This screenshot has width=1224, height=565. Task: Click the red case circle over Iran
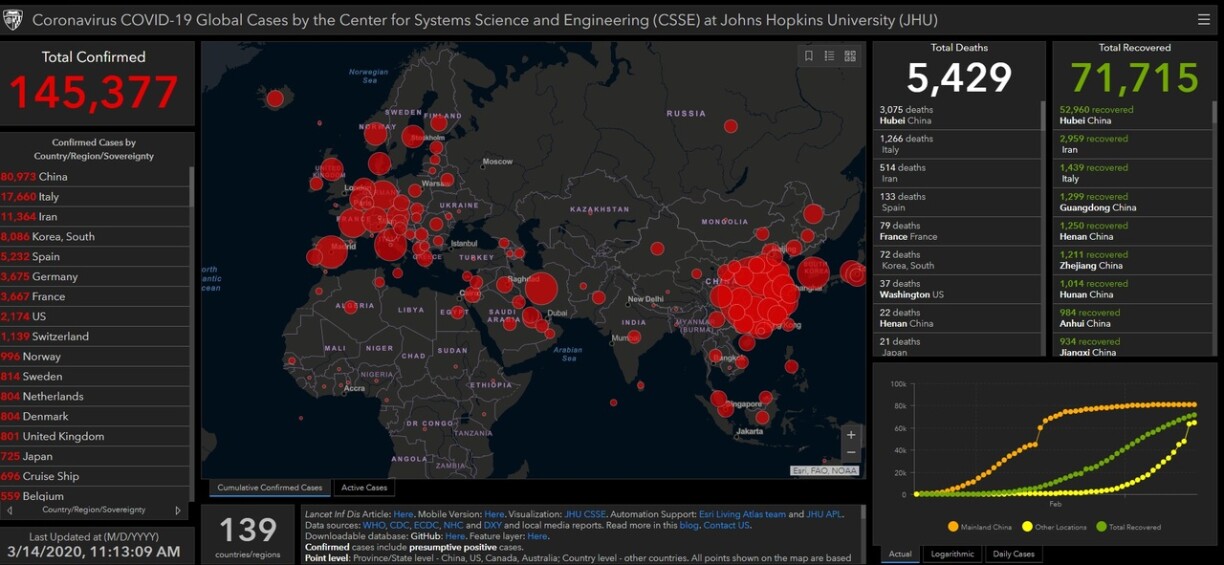coord(541,288)
